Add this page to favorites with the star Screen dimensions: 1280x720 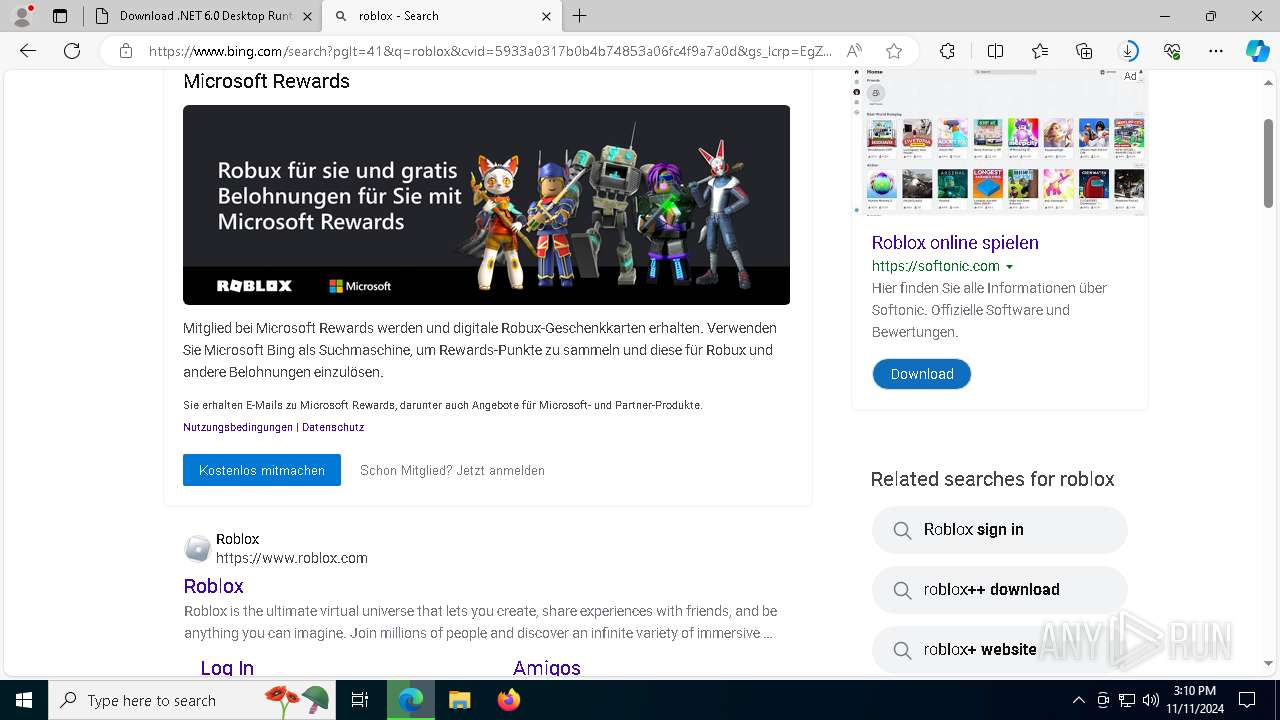point(894,51)
